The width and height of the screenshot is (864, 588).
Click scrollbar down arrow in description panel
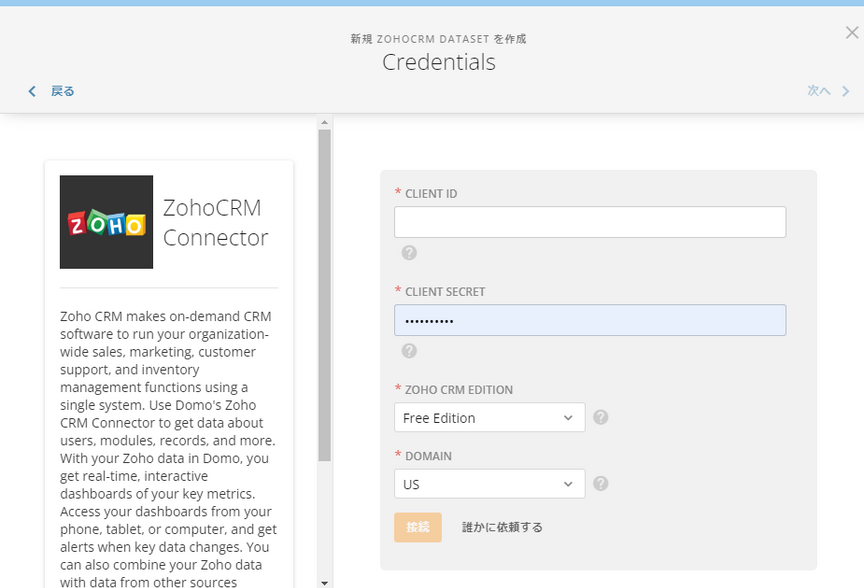click(325, 582)
